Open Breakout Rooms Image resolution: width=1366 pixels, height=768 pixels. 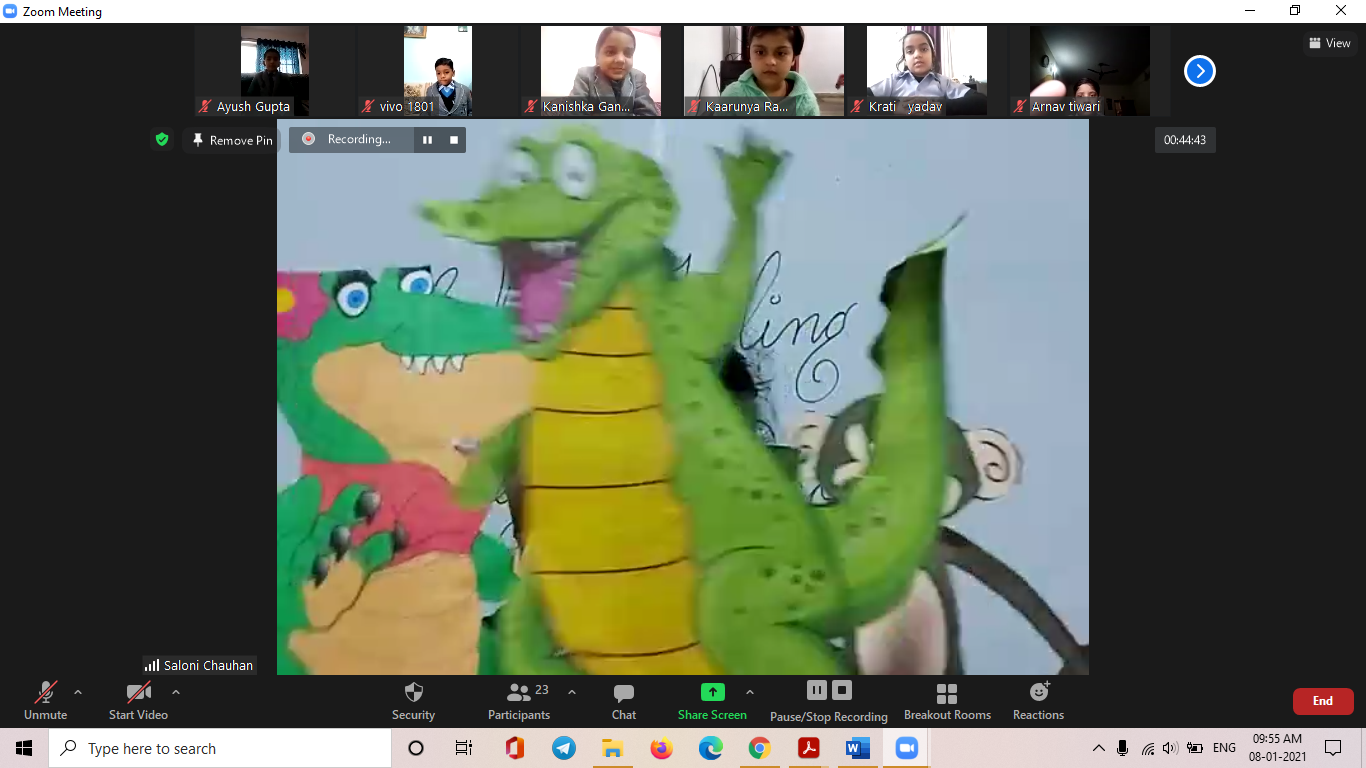[947, 701]
